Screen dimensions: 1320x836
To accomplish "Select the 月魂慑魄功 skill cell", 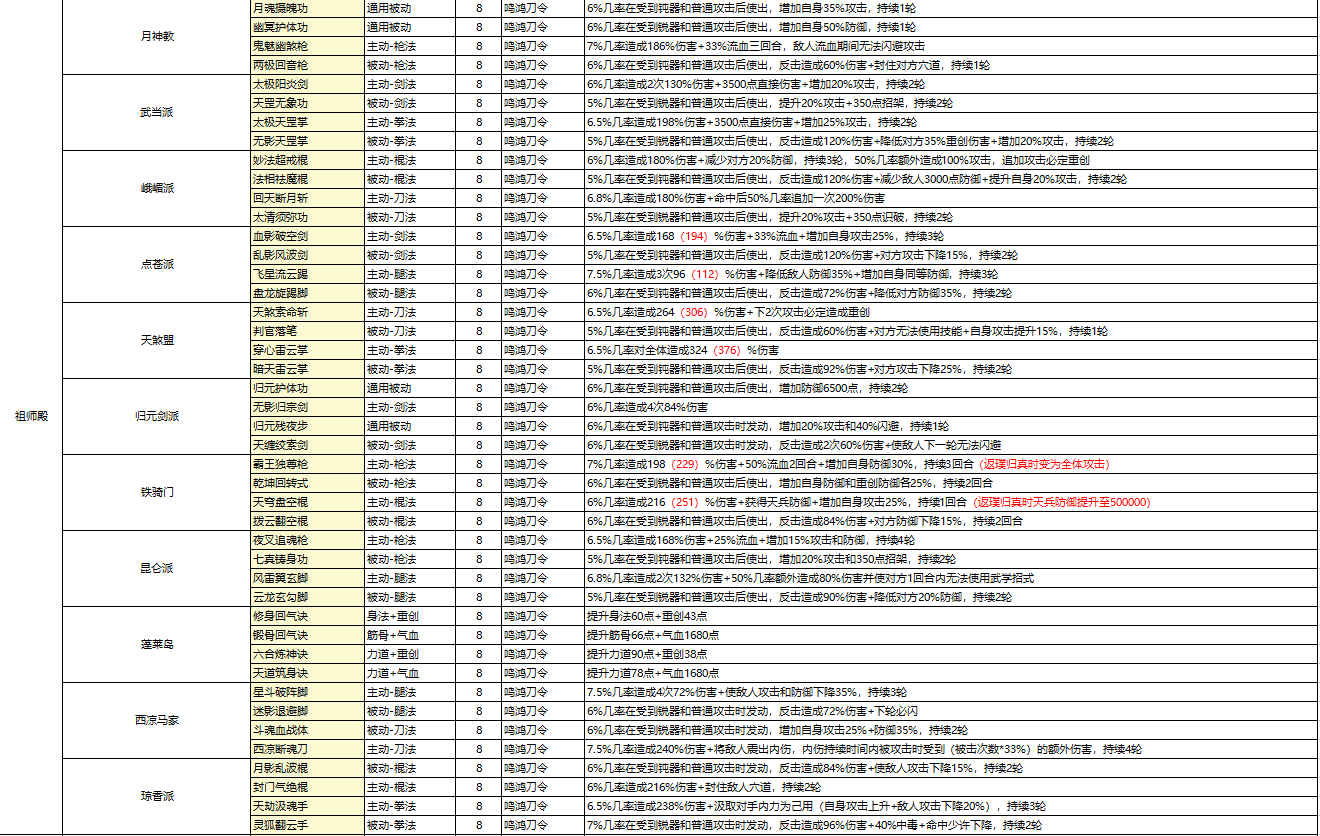I will (x=307, y=9).
